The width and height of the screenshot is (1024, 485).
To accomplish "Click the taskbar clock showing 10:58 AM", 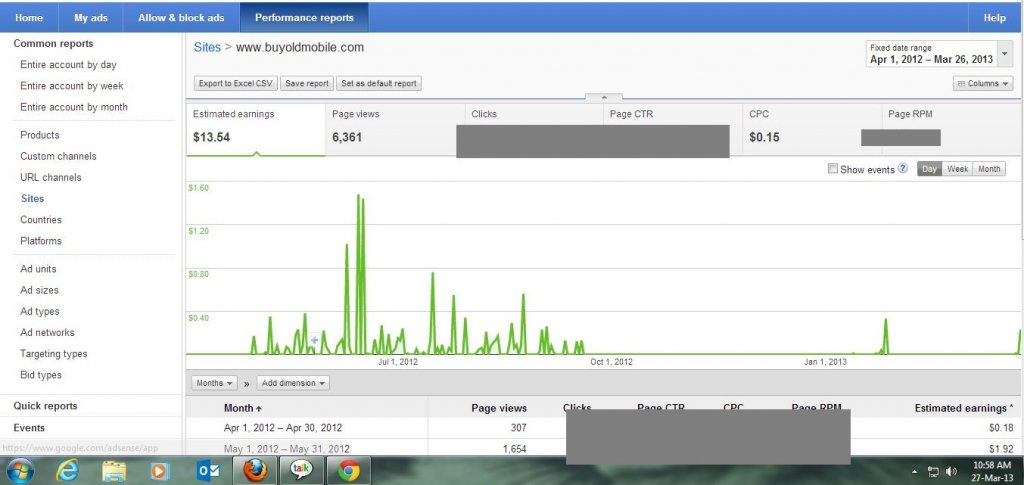I will click(x=991, y=471).
